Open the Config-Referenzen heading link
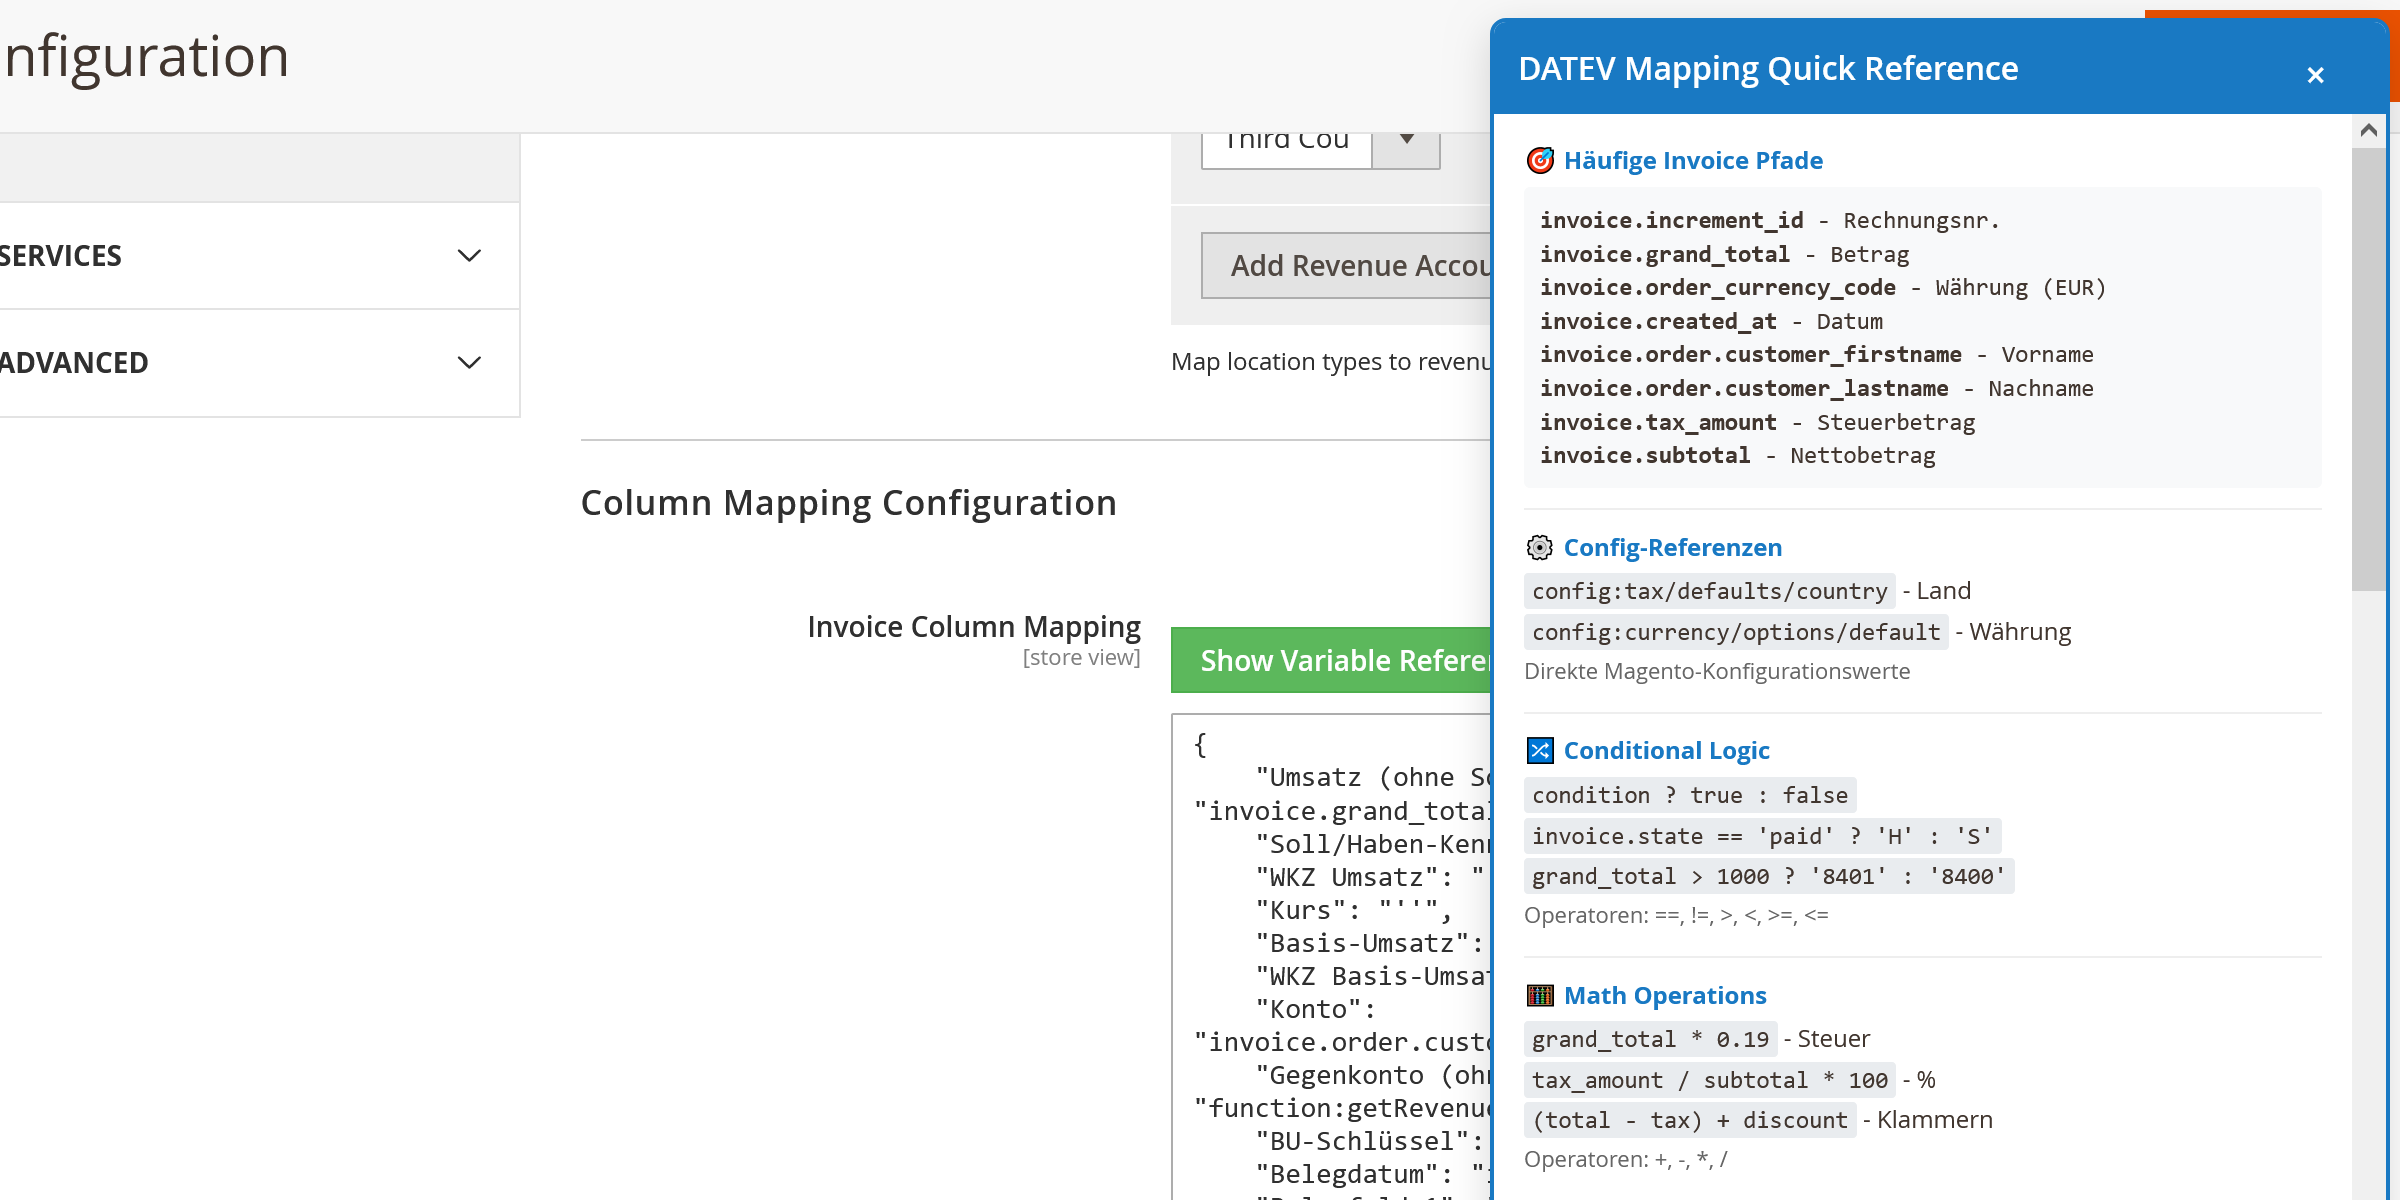Viewport: 2400px width, 1200px height. (x=1672, y=547)
